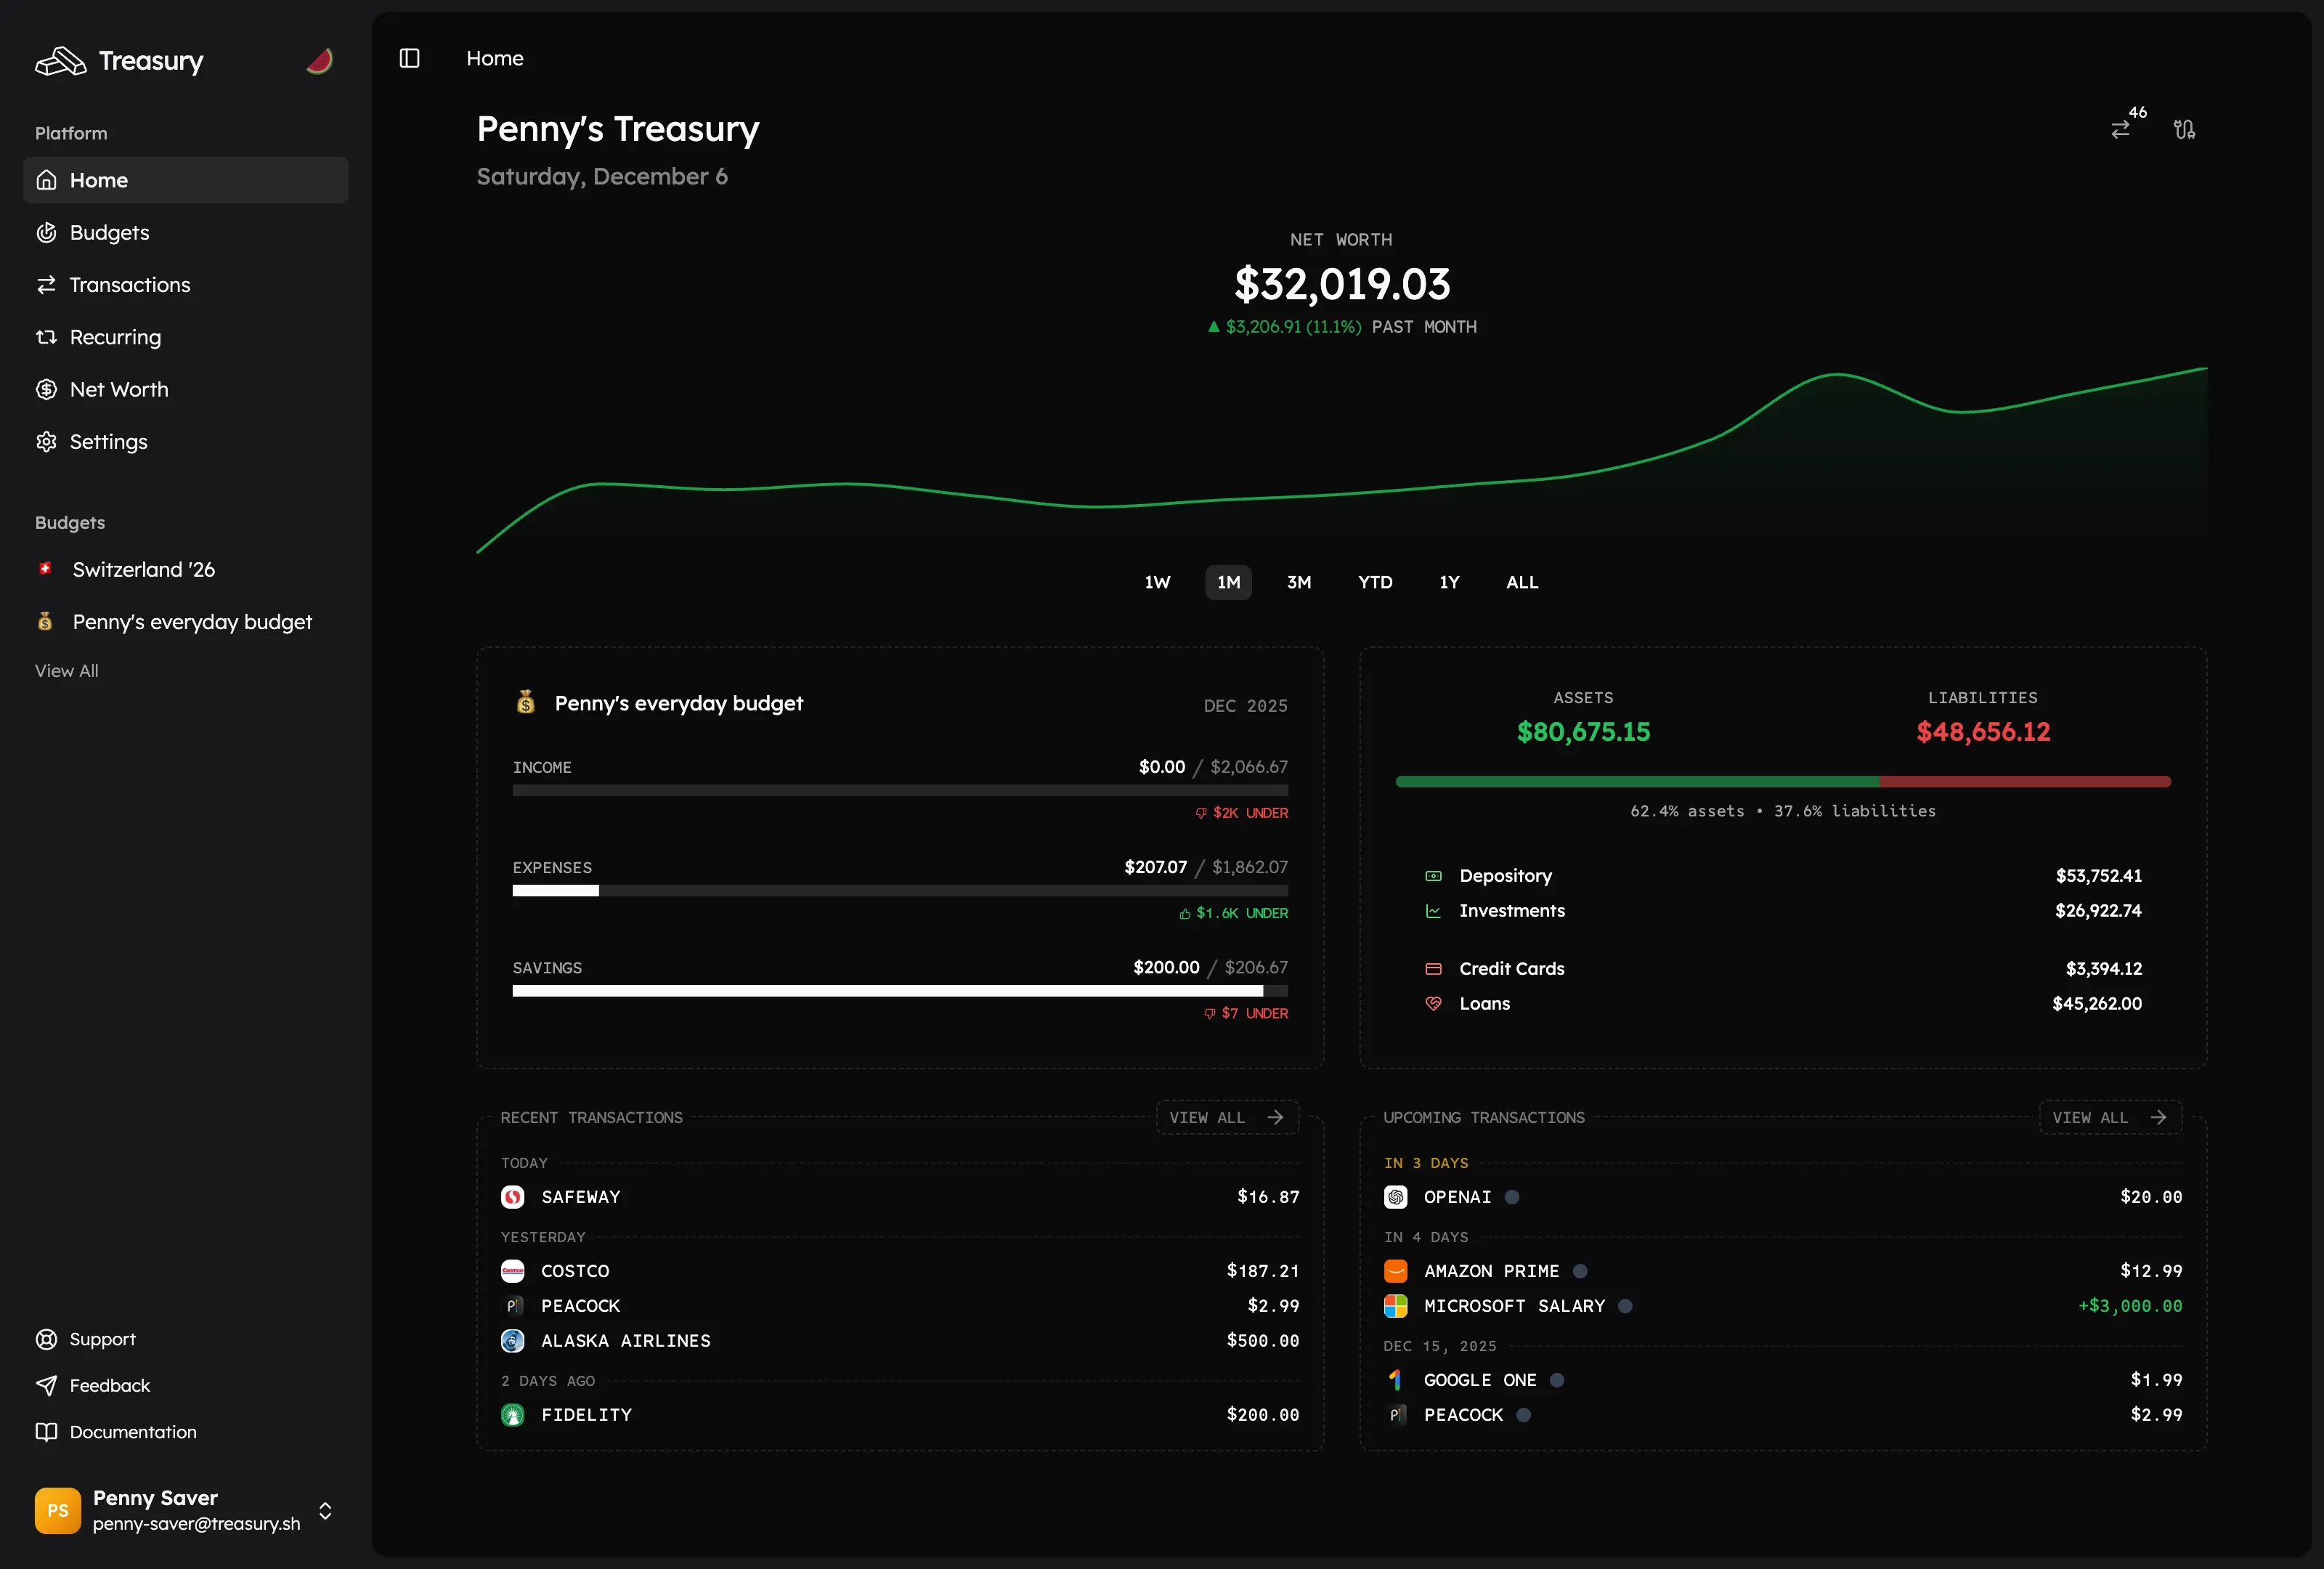Open Support via the headset icon

[x=47, y=1339]
